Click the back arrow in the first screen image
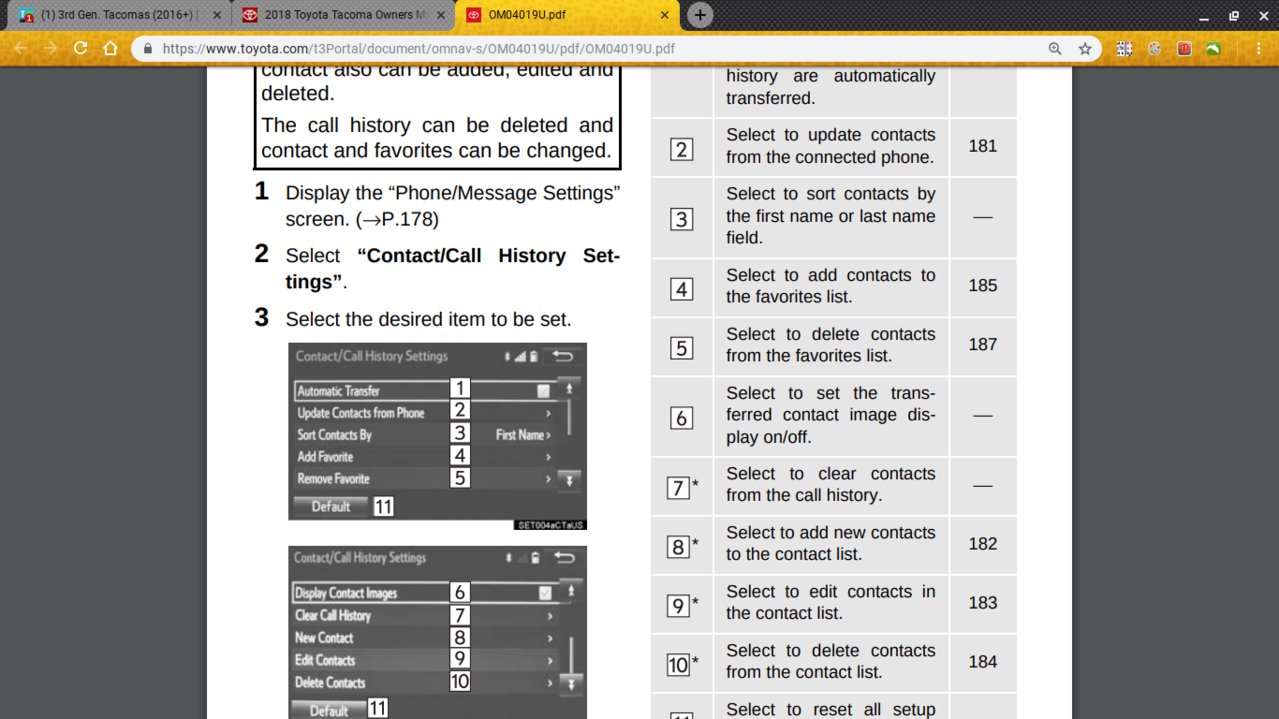Image resolution: width=1279 pixels, height=719 pixels. click(x=564, y=356)
